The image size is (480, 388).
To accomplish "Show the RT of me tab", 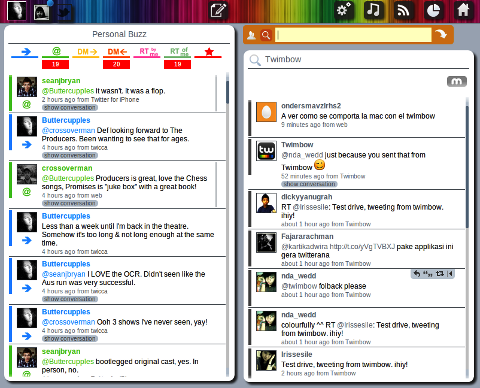I will (x=177, y=52).
